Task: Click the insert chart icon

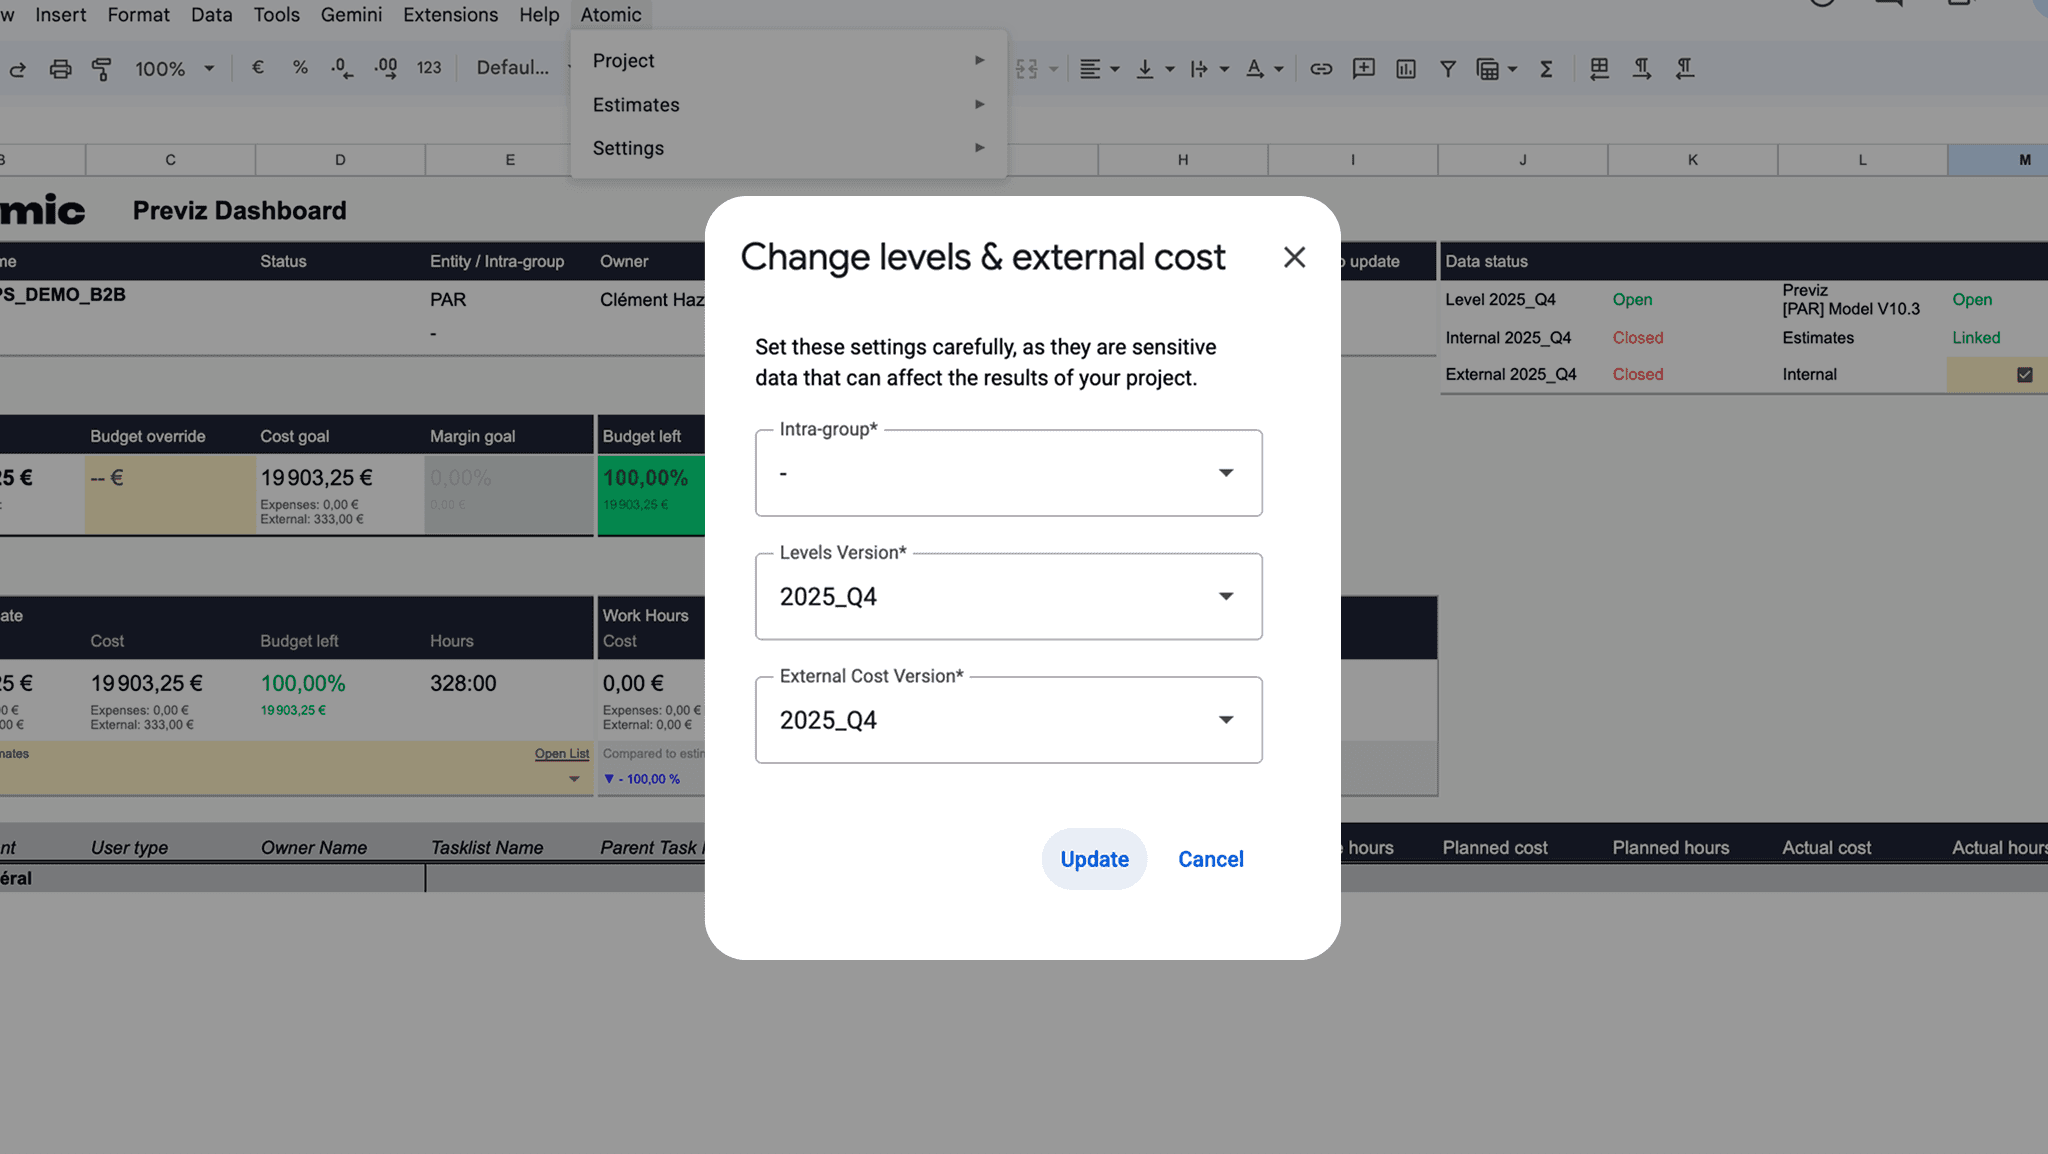Action: (x=1405, y=69)
